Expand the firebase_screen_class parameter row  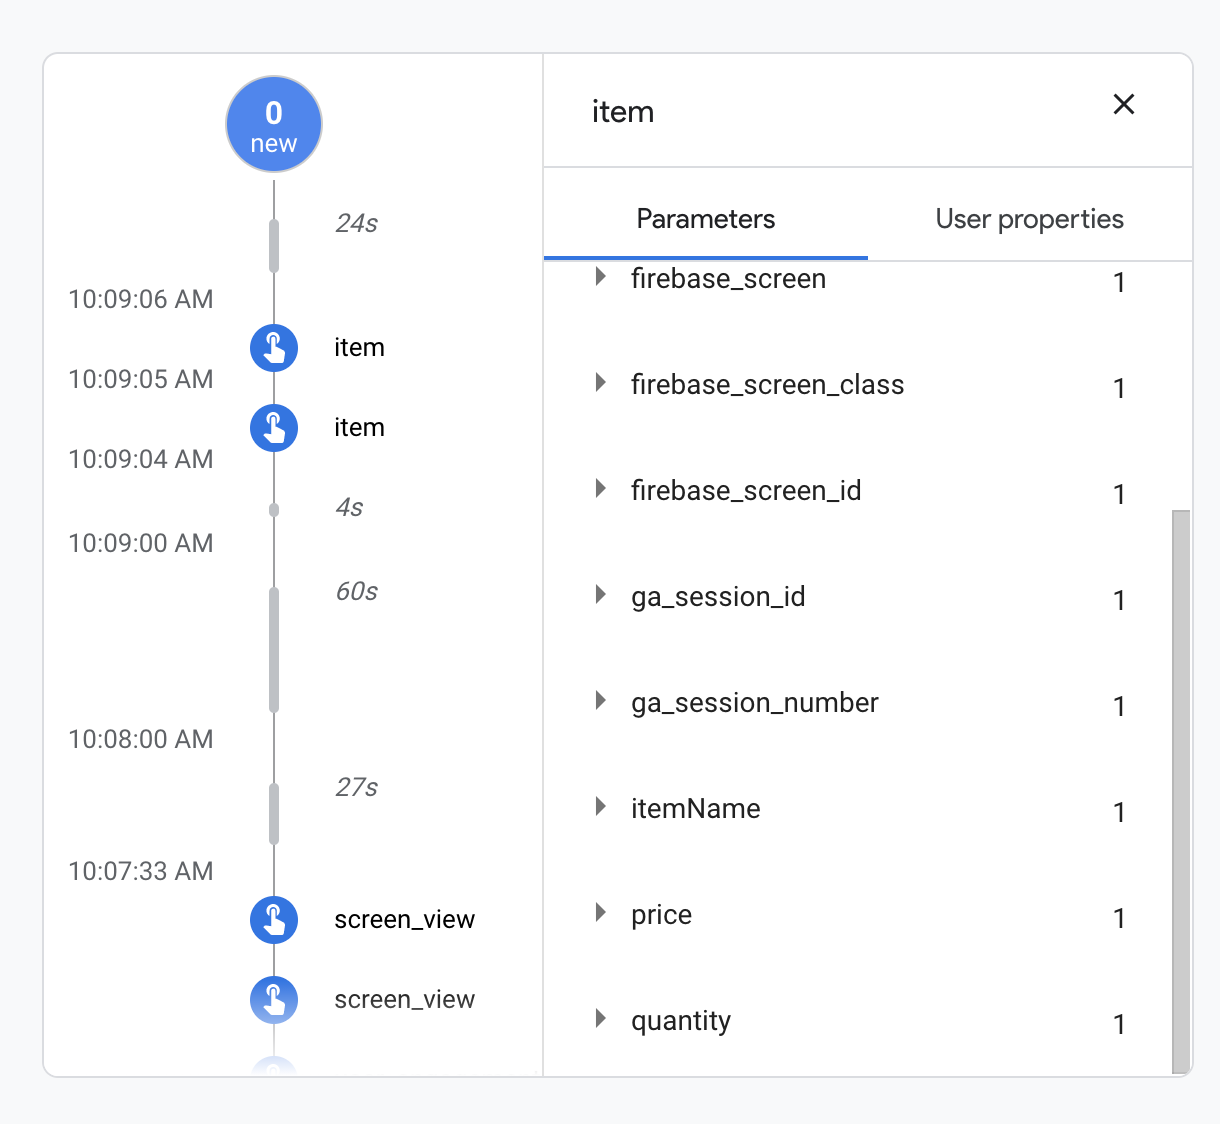point(601,383)
